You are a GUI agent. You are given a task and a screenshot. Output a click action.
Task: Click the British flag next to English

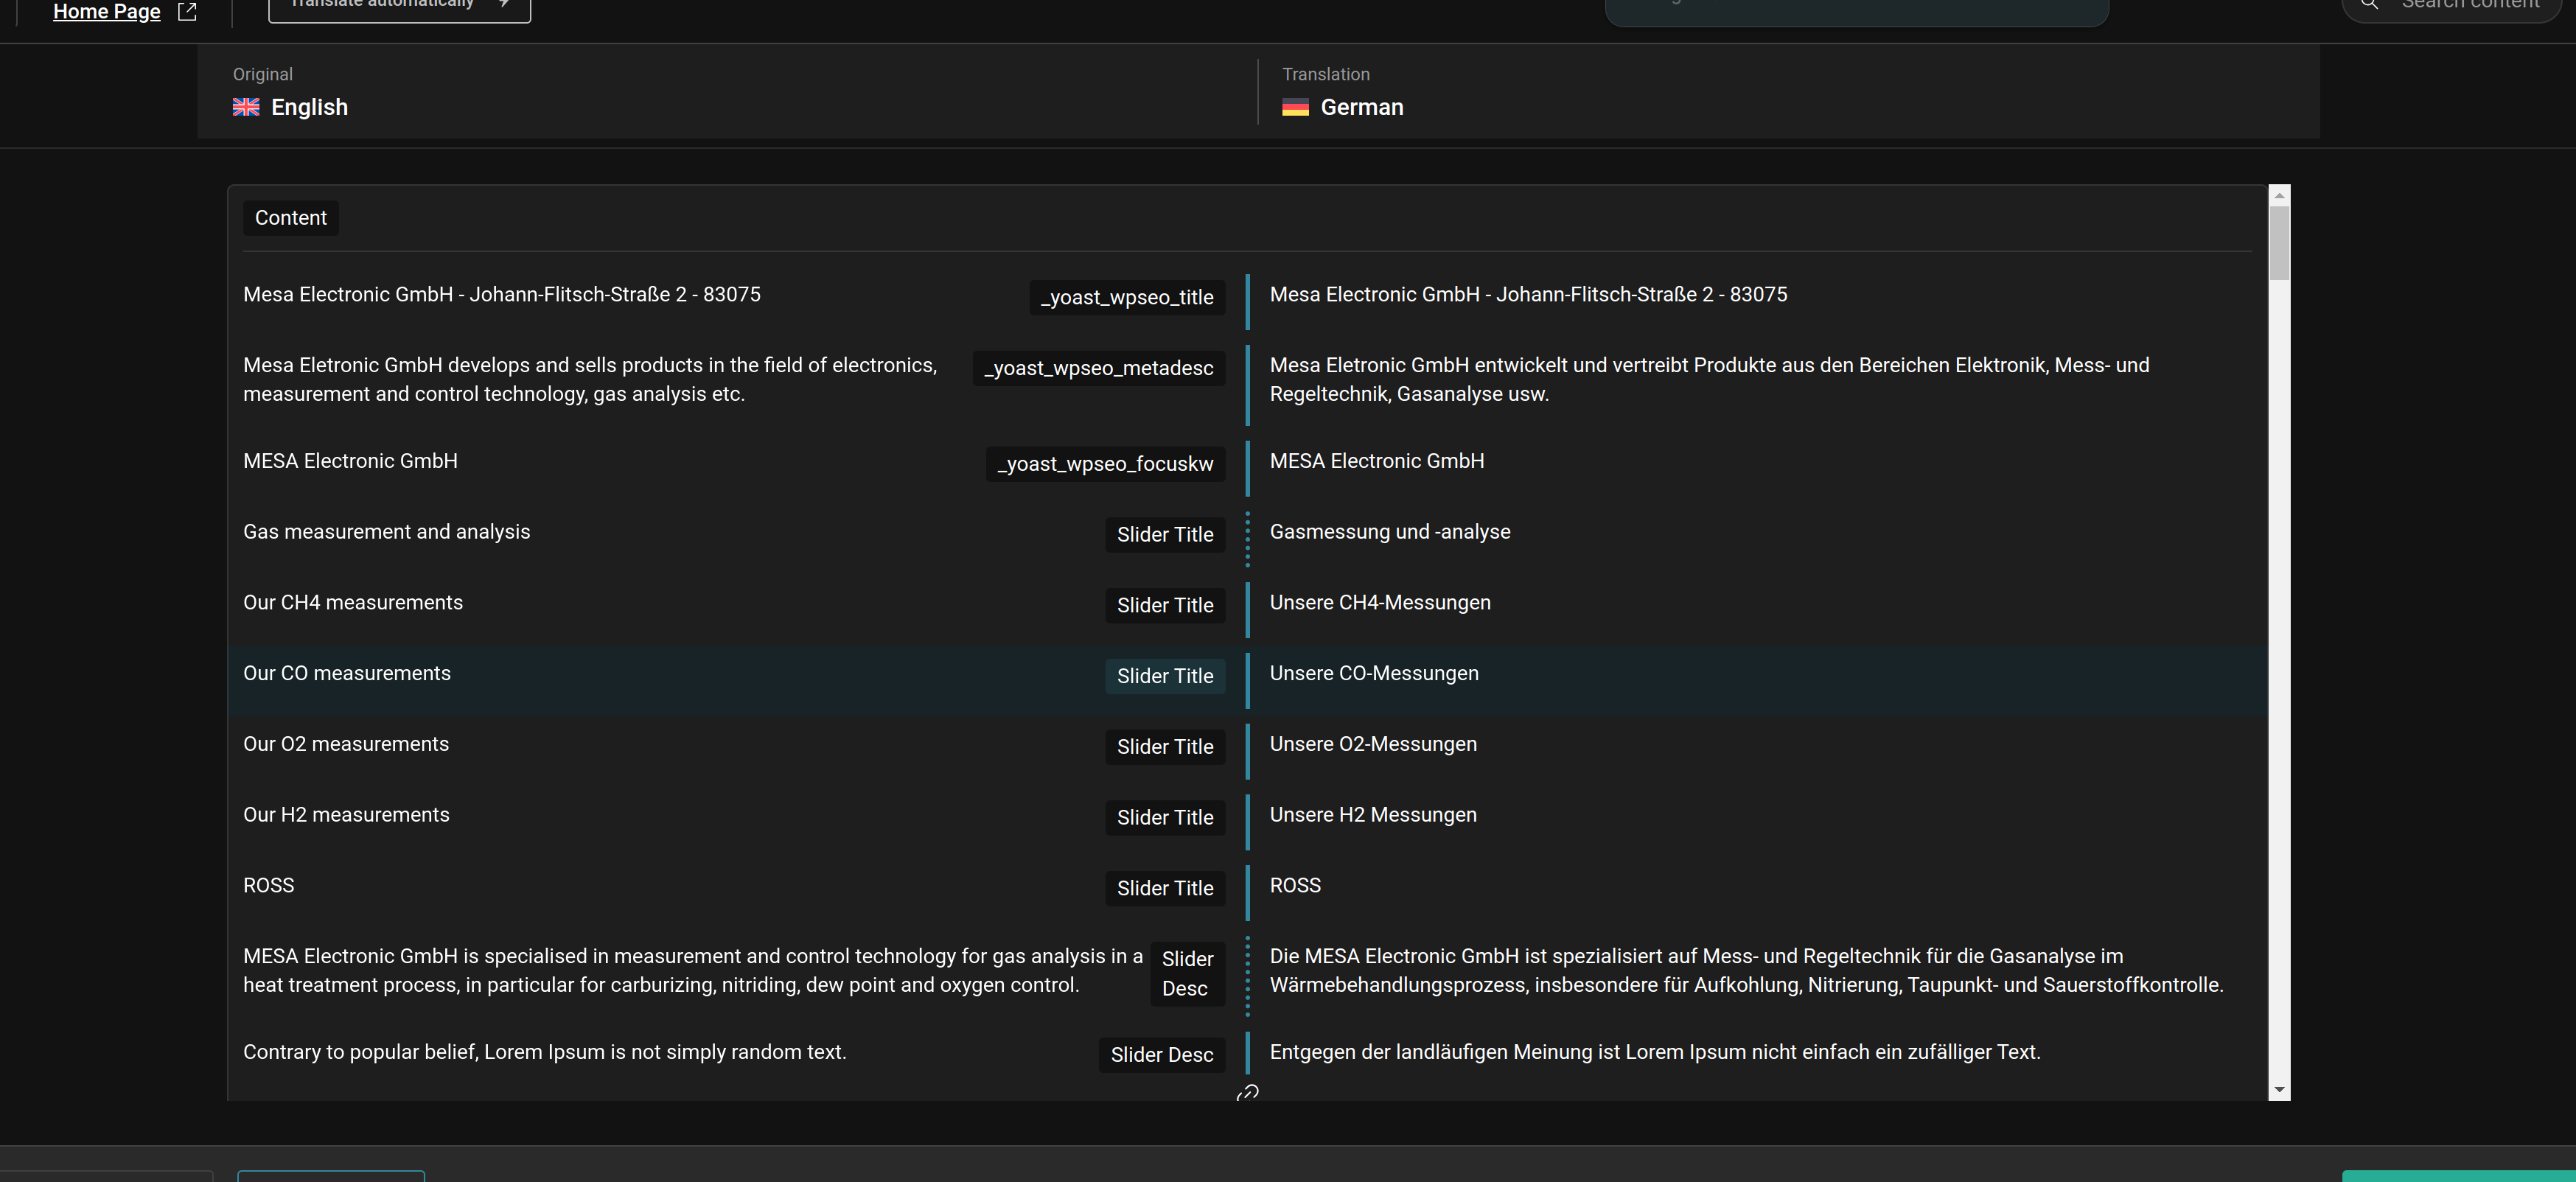tap(246, 107)
